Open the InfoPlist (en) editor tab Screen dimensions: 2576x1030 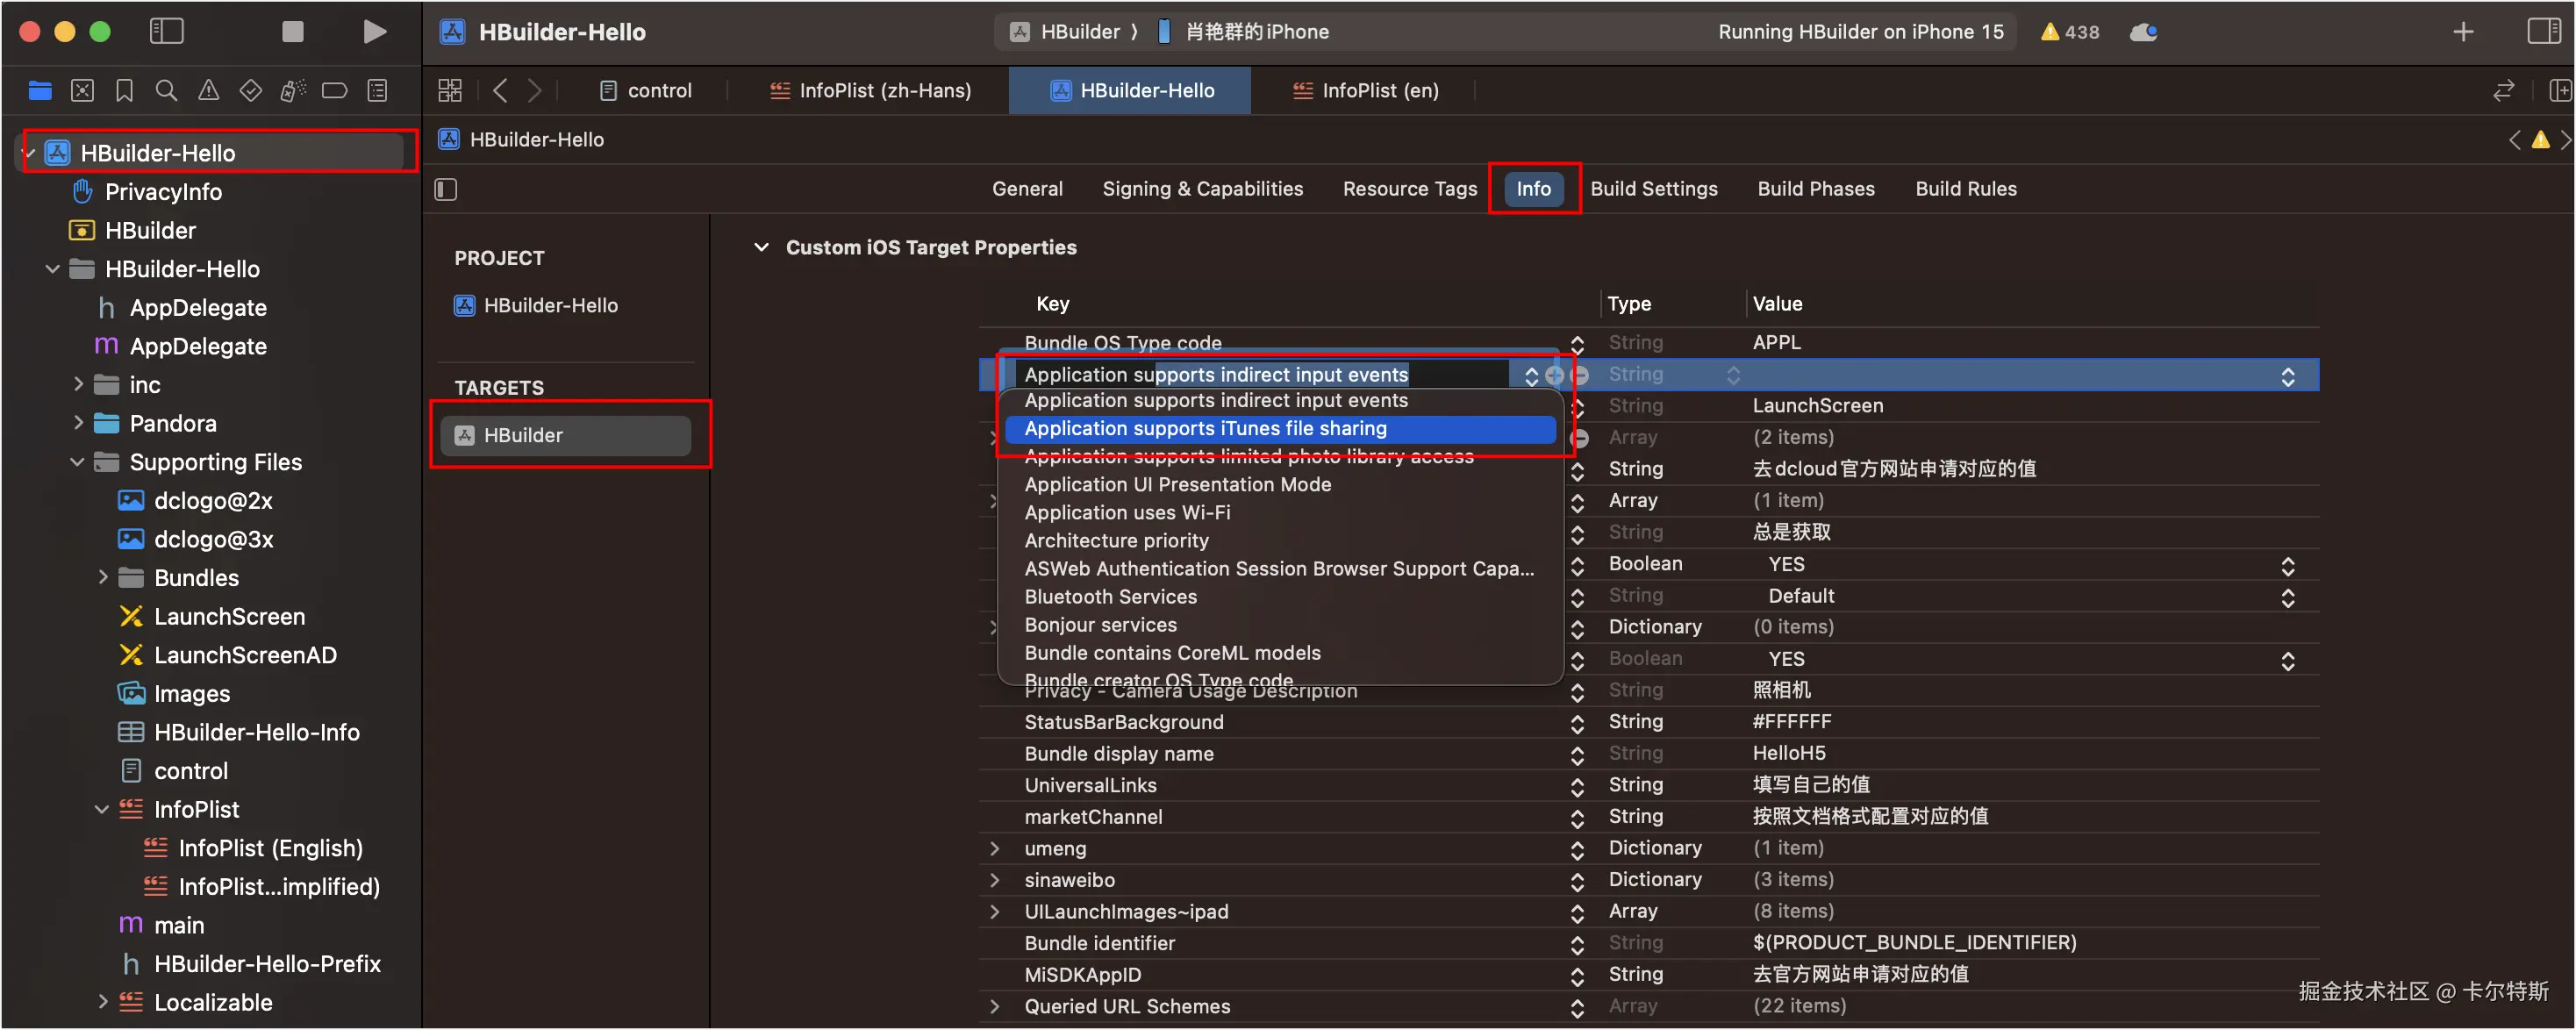[x=1366, y=91]
